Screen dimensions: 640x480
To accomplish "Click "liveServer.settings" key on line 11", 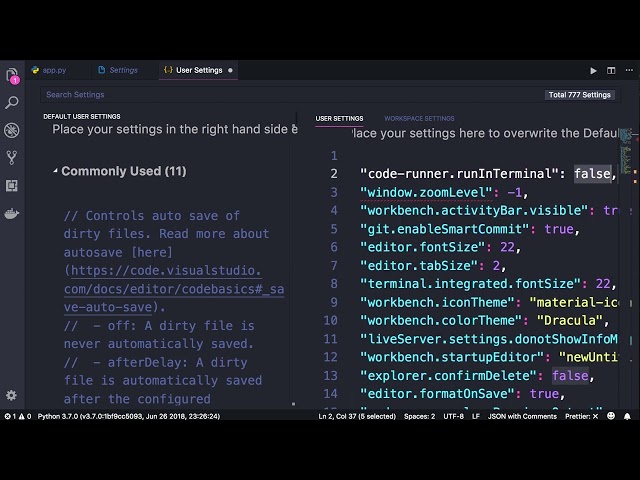I will tap(489, 339).
